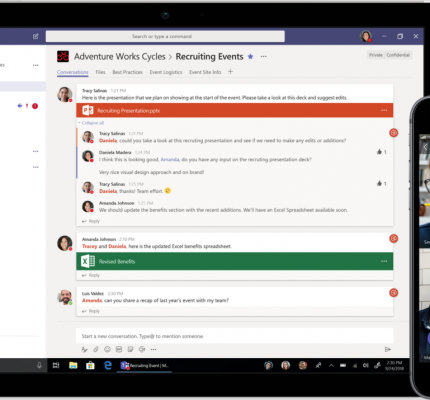Switch to the Files tab

pos(100,72)
